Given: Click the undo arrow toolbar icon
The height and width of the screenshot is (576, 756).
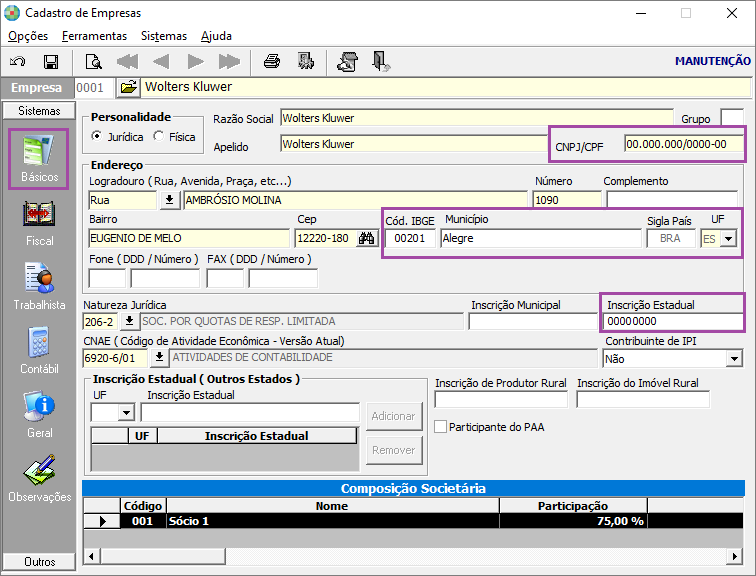Looking at the screenshot, I should 17,62.
